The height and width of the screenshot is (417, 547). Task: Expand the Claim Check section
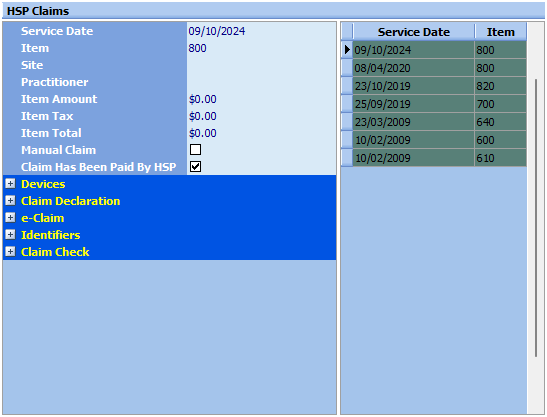pyautogui.click(x=10, y=252)
